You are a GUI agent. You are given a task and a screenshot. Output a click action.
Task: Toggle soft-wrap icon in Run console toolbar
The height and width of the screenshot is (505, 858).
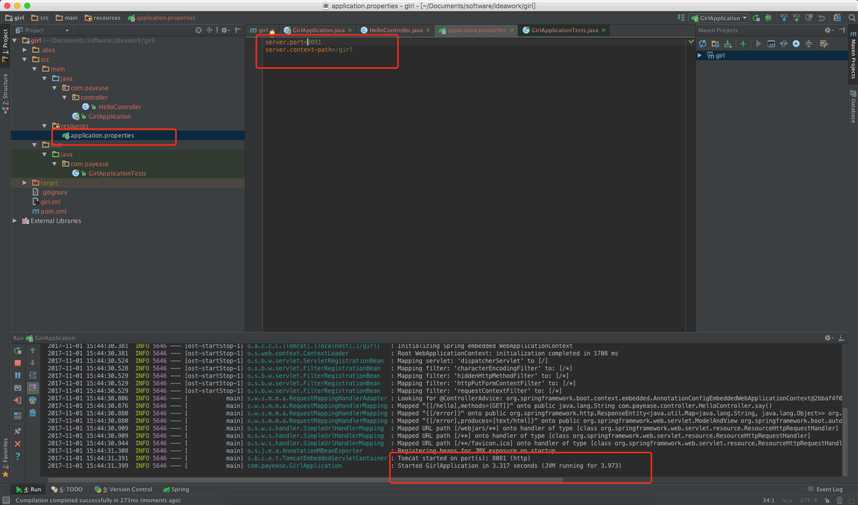32,375
